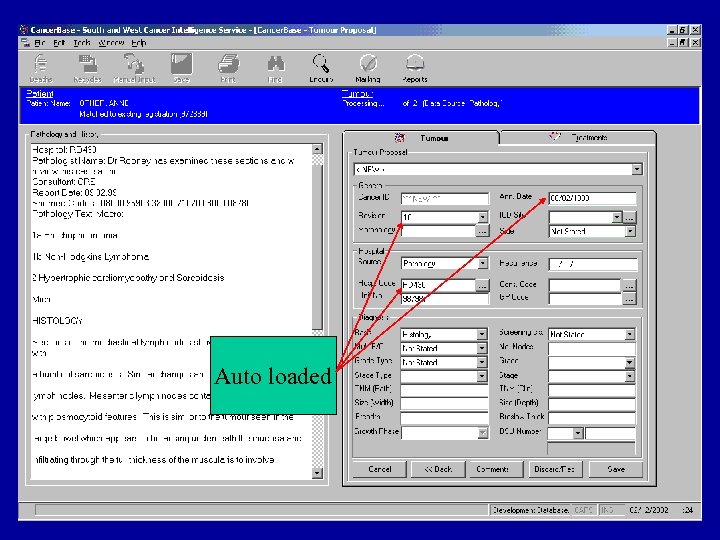Click the pathology text scrollbar down arrow
The height and width of the screenshot is (540, 720).
pyautogui.click(x=317, y=473)
